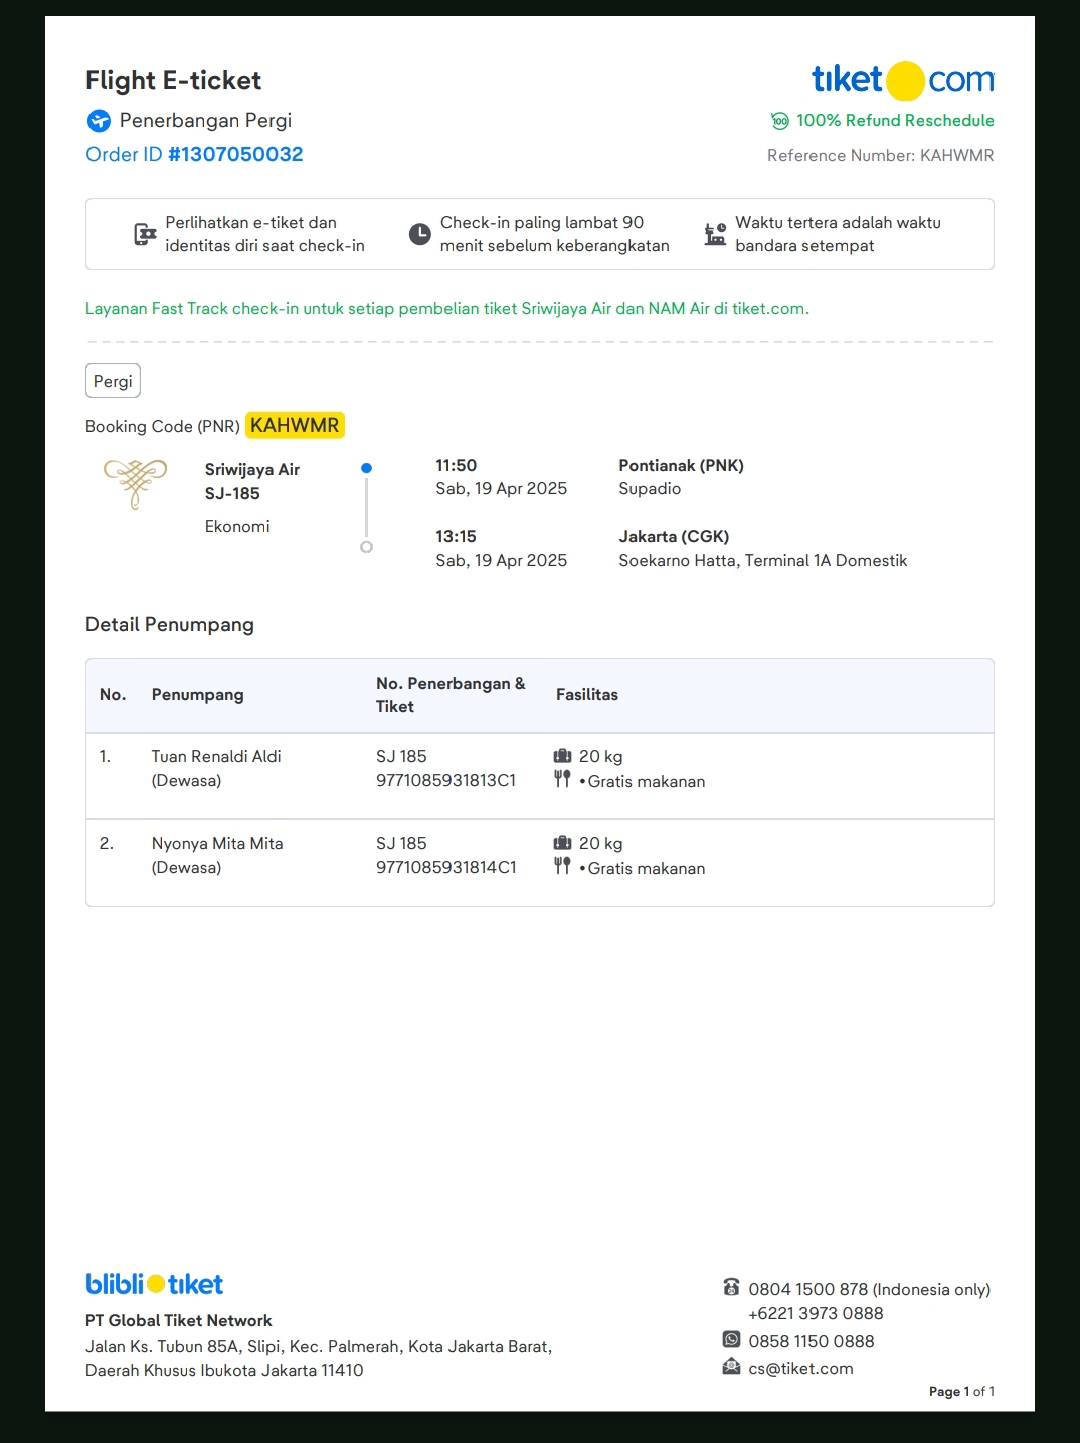Click the blue departure dot on route line
Image resolution: width=1080 pixels, height=1443 pixels.
[367, 468]
